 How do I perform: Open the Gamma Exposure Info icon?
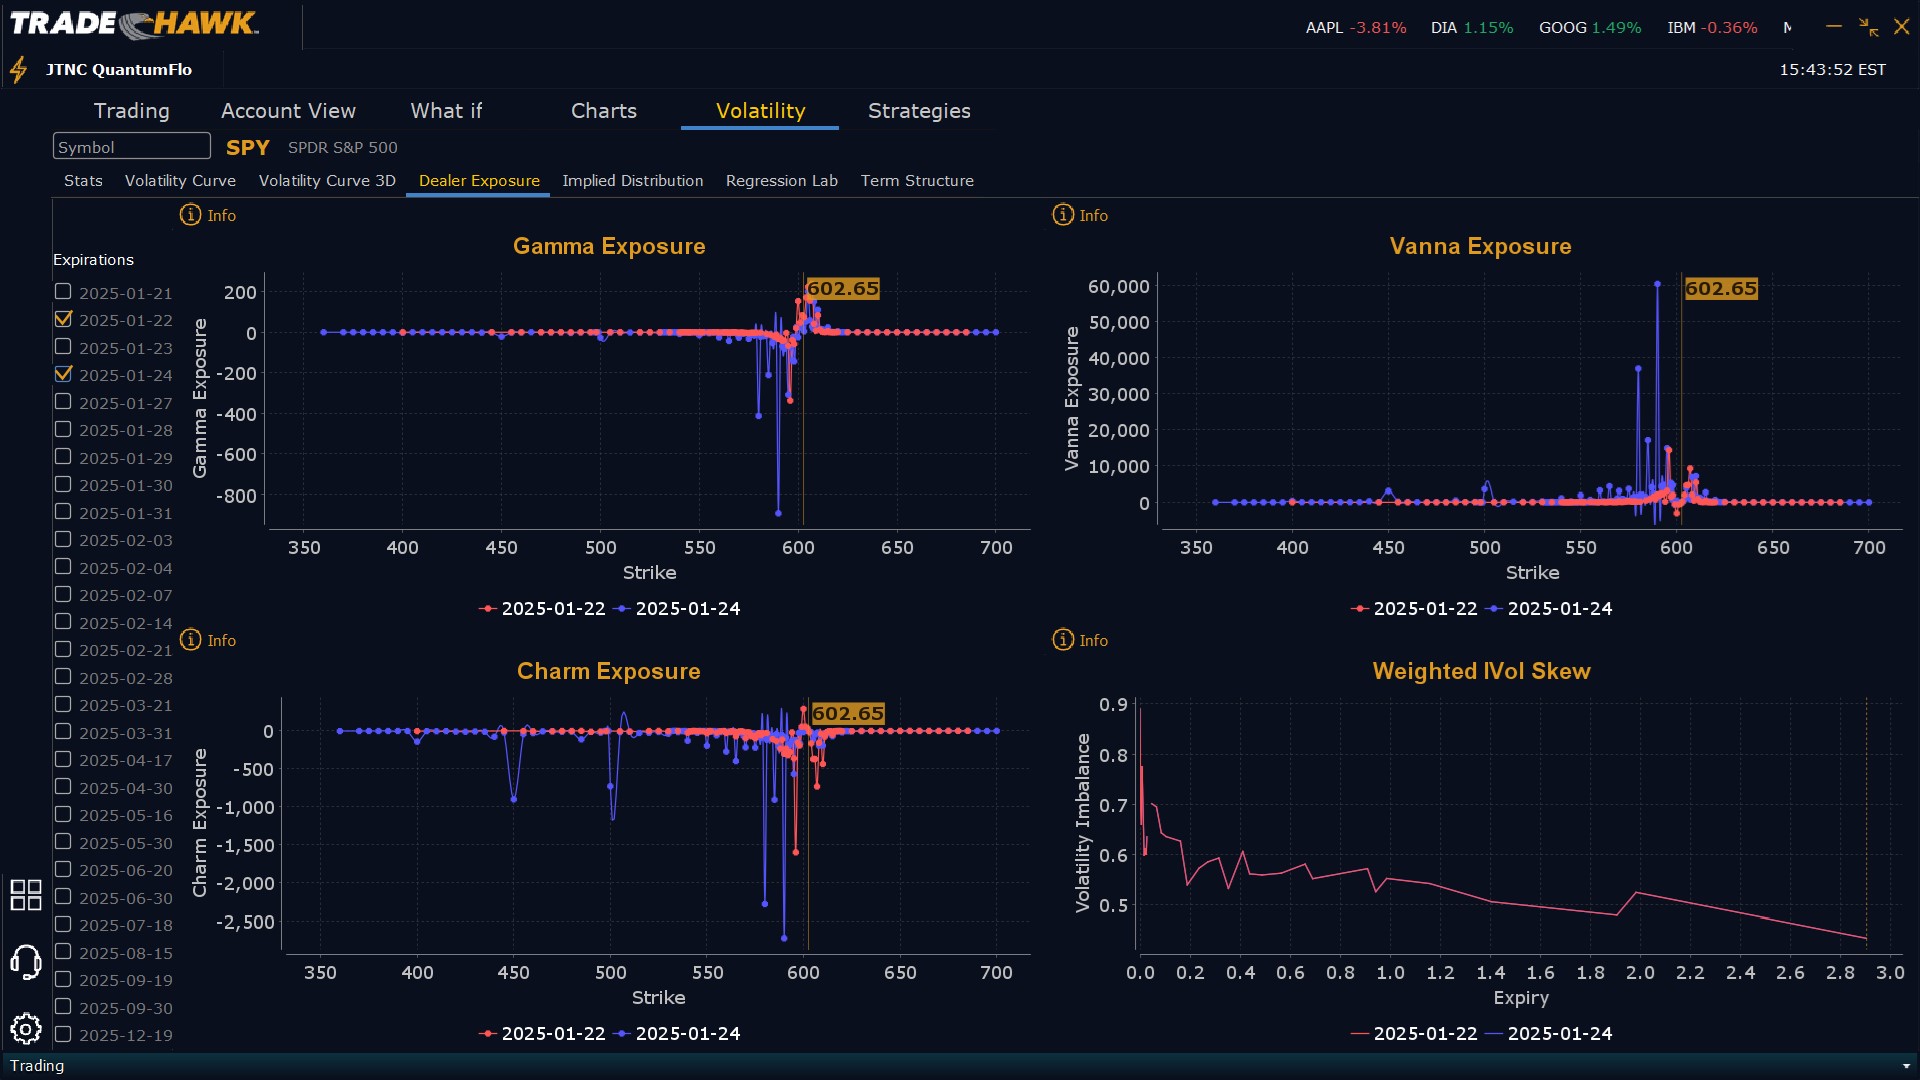190,215
